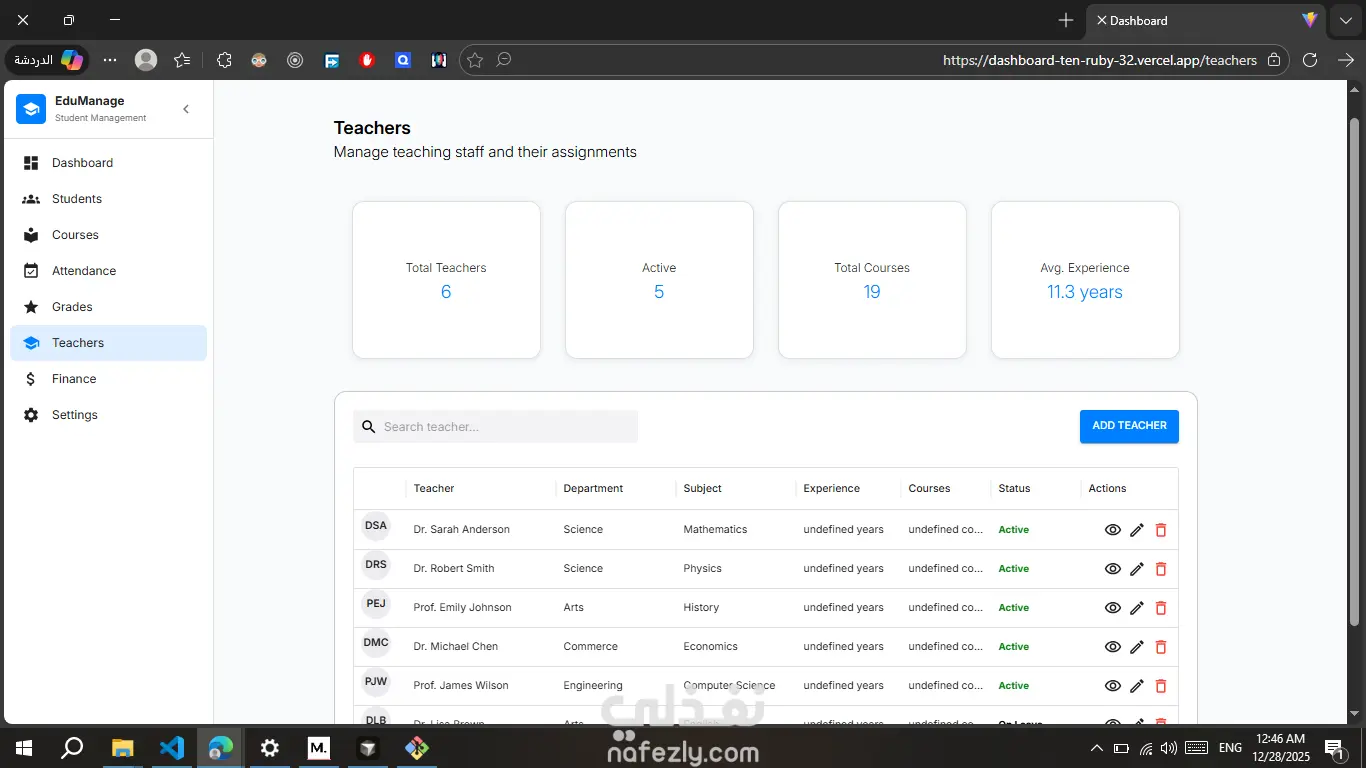Open the tab actions chevron menu

(x=1346, y=20)
